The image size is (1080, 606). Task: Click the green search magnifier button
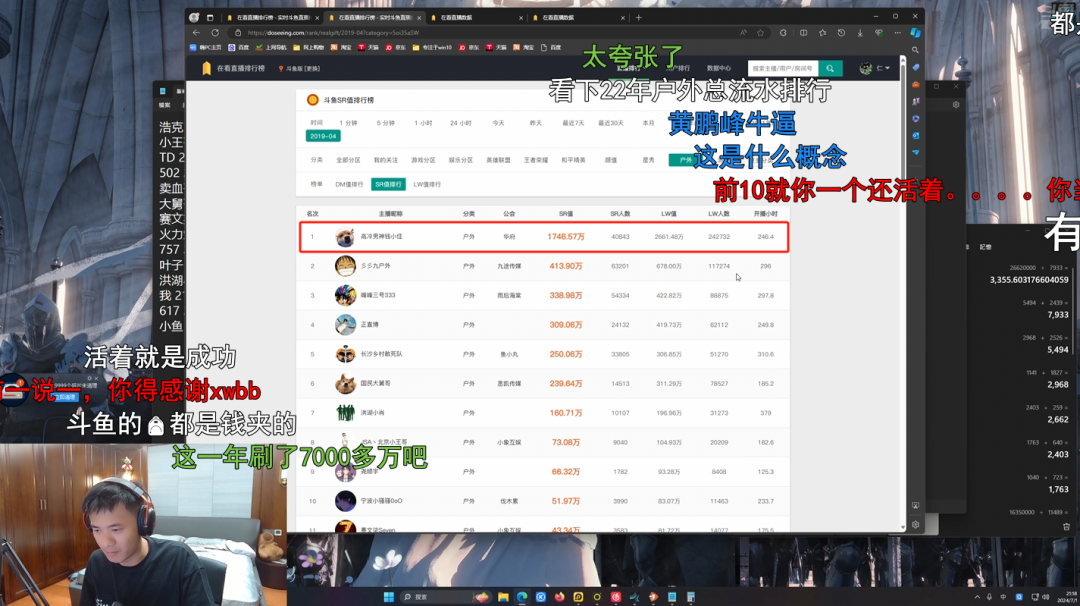tap(830, 68)
